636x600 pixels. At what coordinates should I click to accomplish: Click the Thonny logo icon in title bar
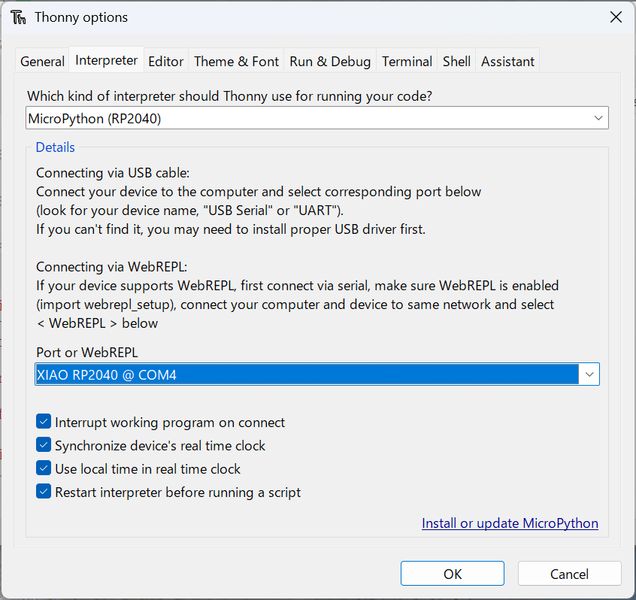click(x=18, y=17)
